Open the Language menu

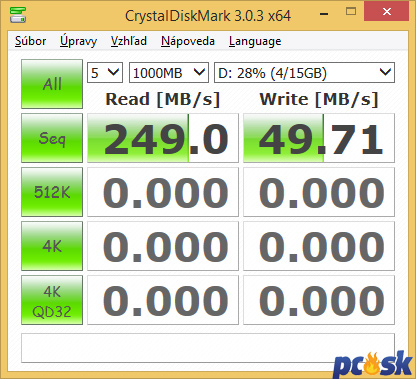255,41
